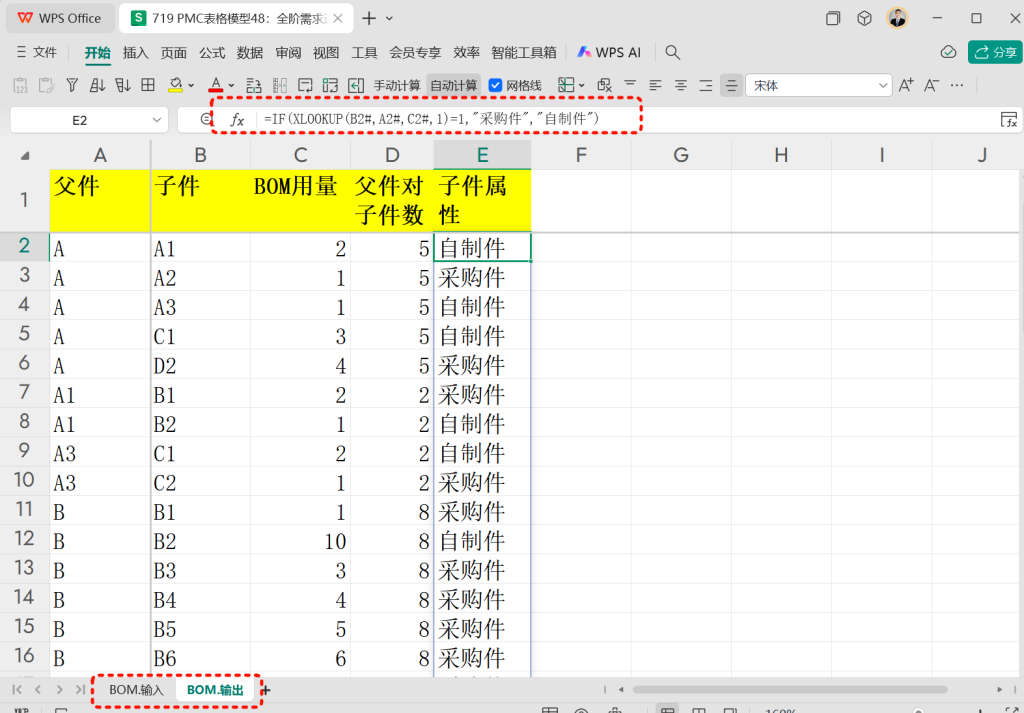The height and width of the screenshot is (713, 1024).
Task: Open the more options ellipsis in toolbar
Action: coord(957,85)
